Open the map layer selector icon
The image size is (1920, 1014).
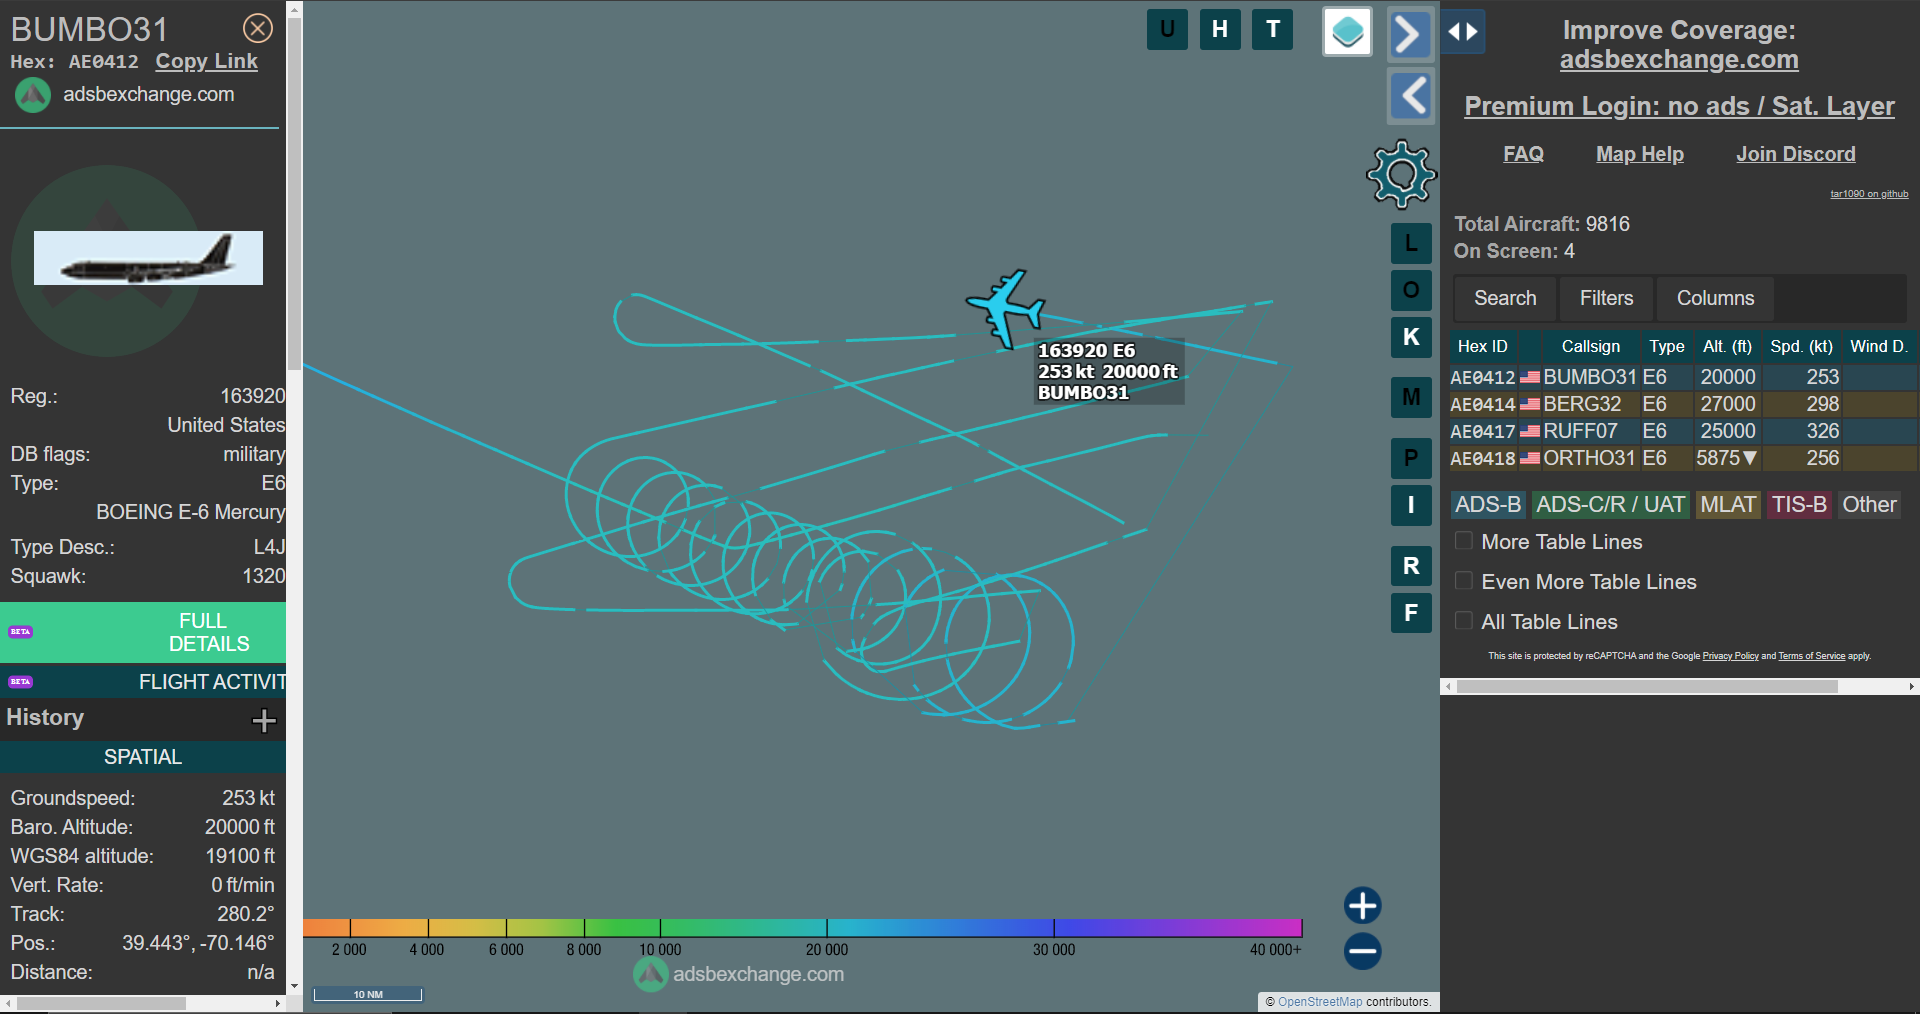pyautogui.click(x=1347, y=32)
